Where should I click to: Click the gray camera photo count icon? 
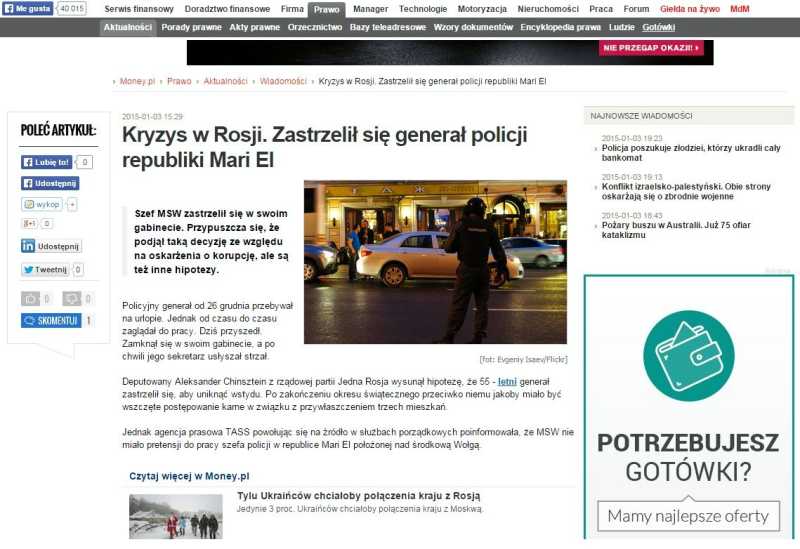(x=31, y=298)
